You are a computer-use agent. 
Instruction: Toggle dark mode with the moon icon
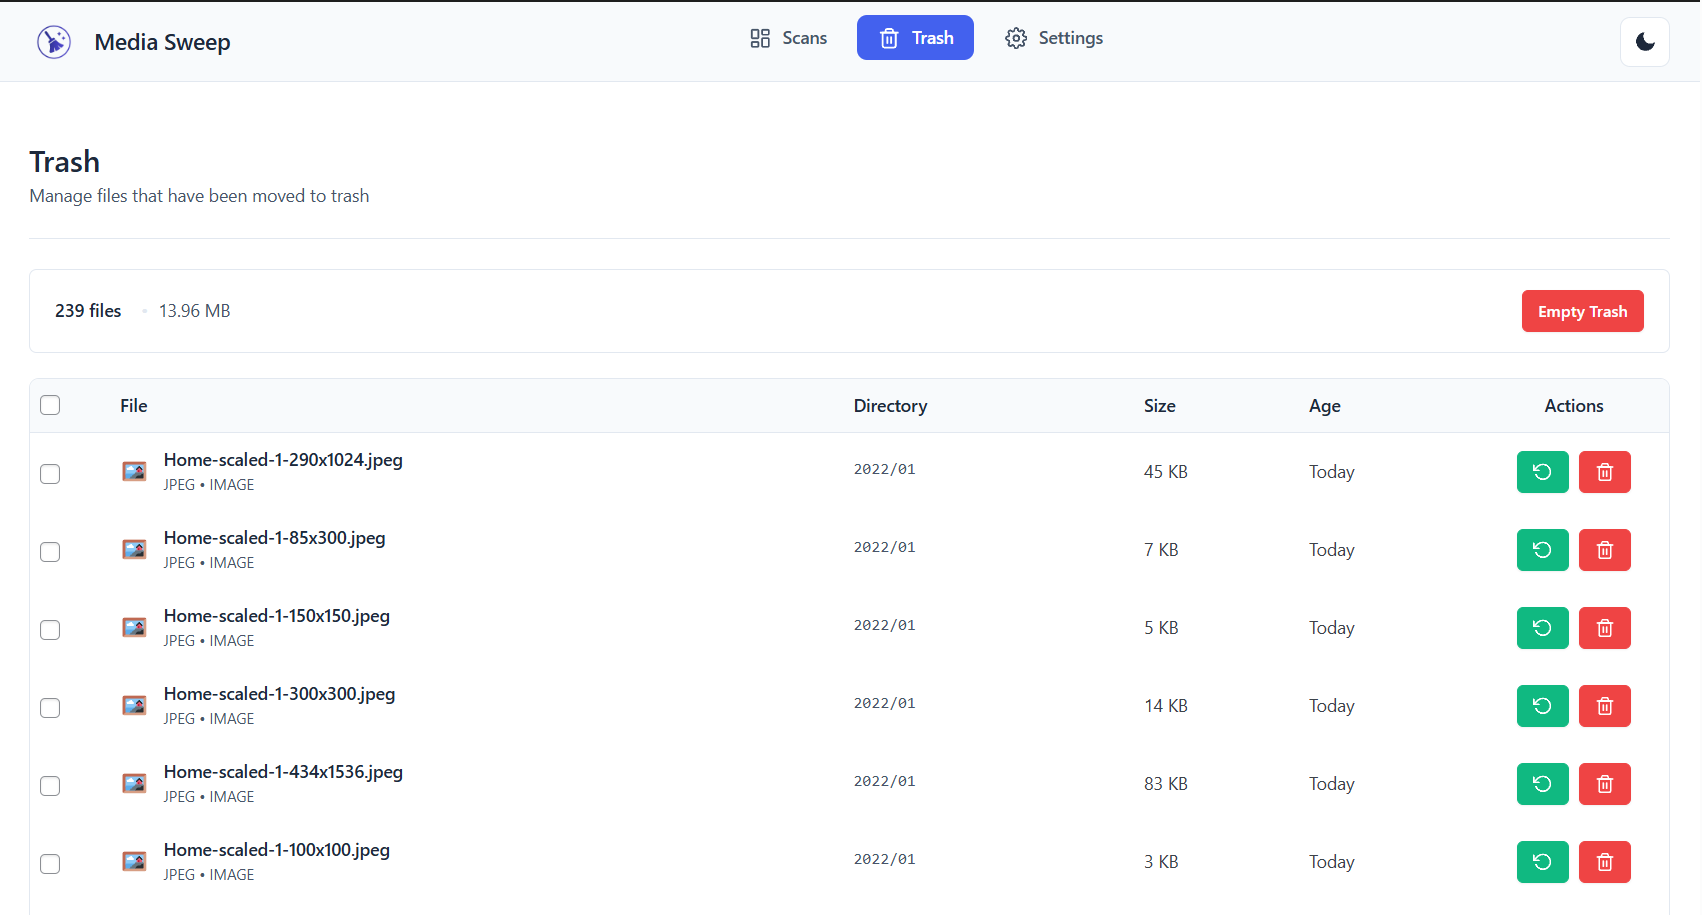point(1644,41)
